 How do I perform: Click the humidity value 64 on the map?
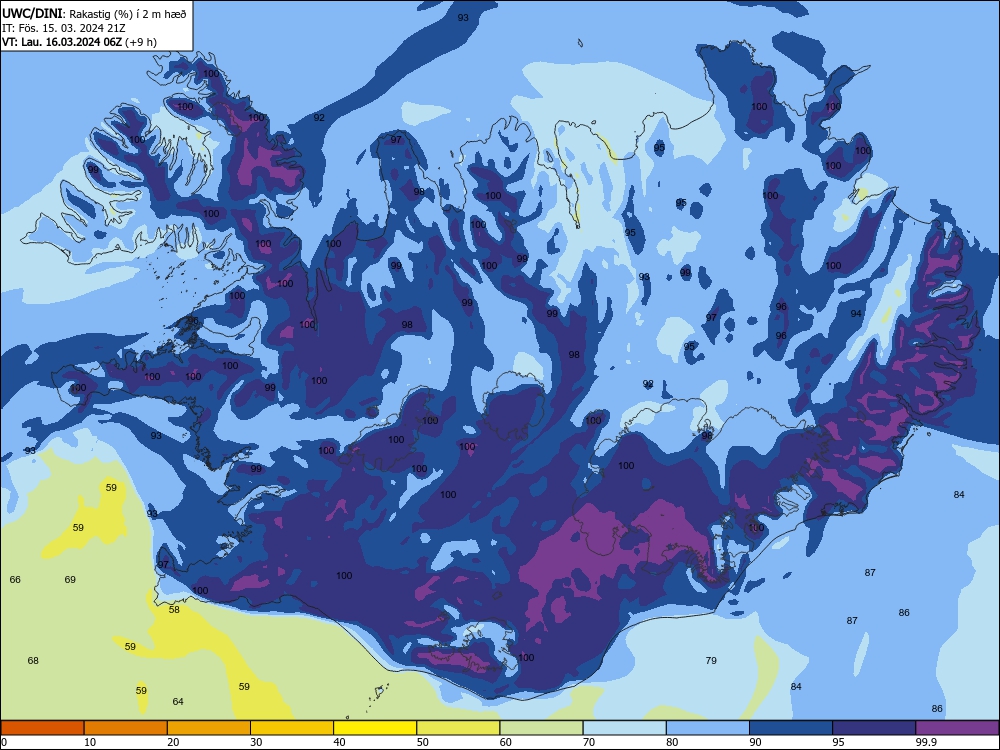(178, 702)
